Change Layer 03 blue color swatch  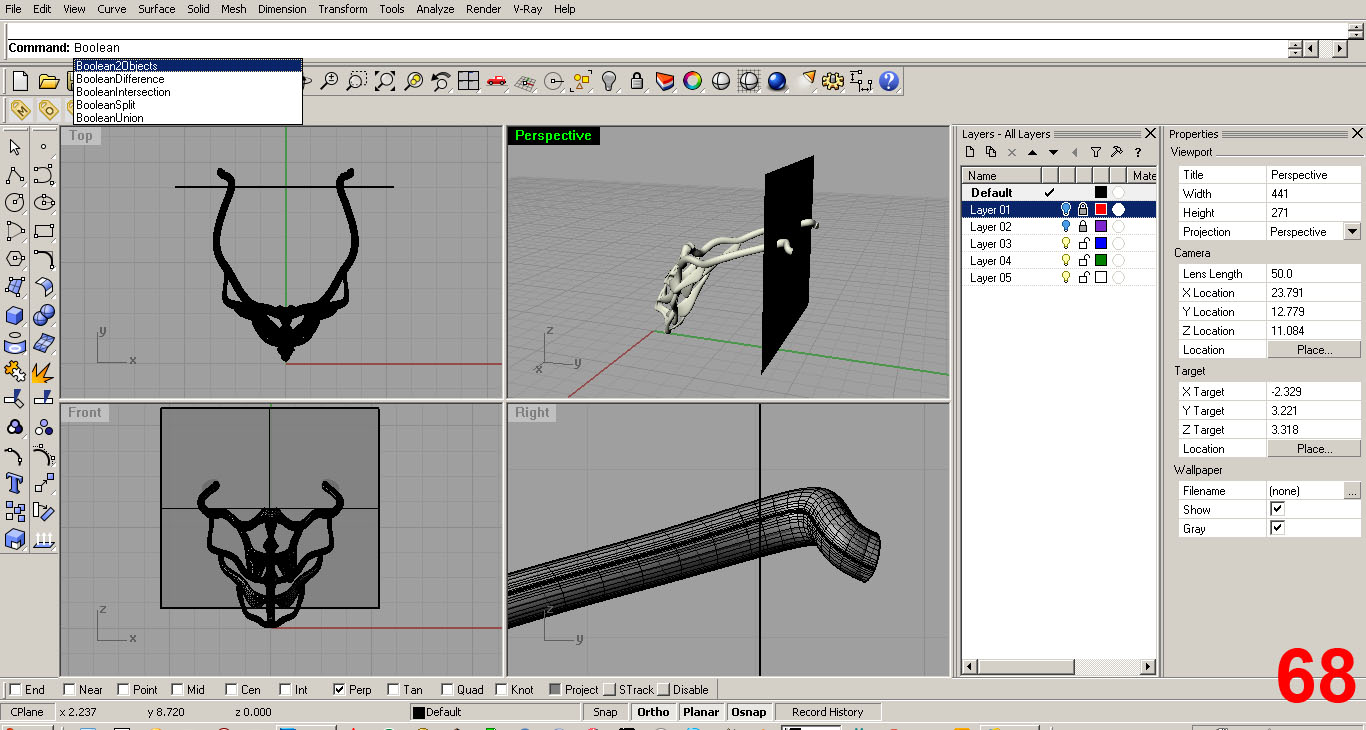point(1101,243)
